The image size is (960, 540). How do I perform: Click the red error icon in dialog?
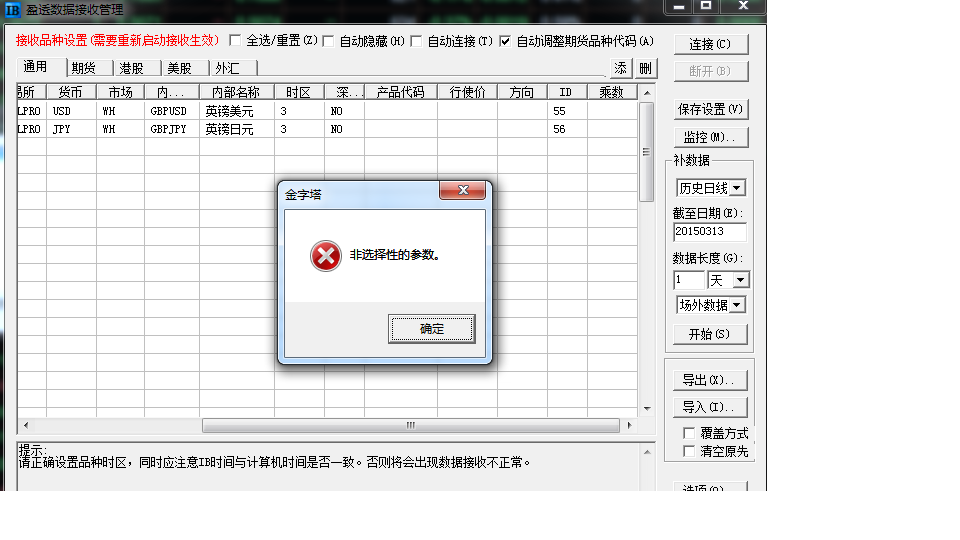tap(326, 256)
